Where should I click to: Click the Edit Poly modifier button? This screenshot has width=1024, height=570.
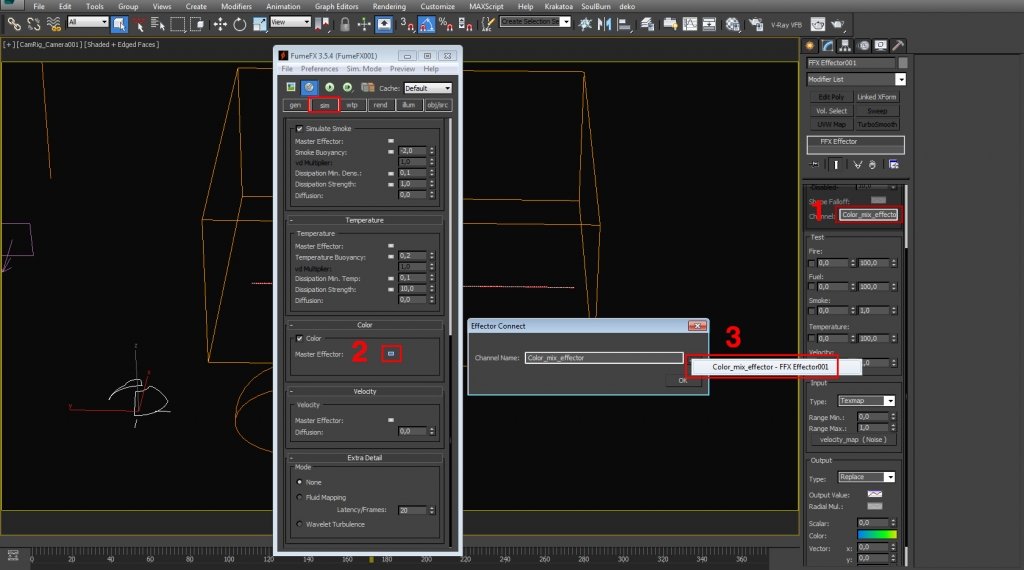tap(831, 97)
